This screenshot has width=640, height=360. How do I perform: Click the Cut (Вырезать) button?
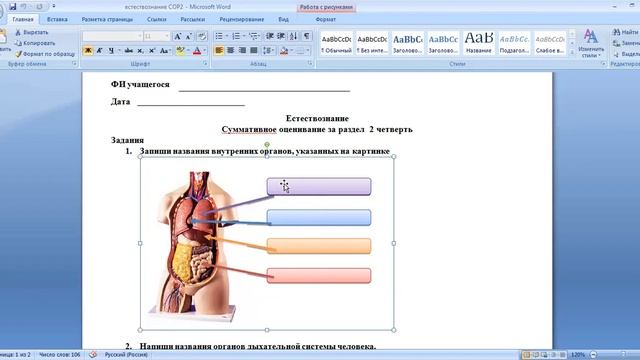point(32,32)
